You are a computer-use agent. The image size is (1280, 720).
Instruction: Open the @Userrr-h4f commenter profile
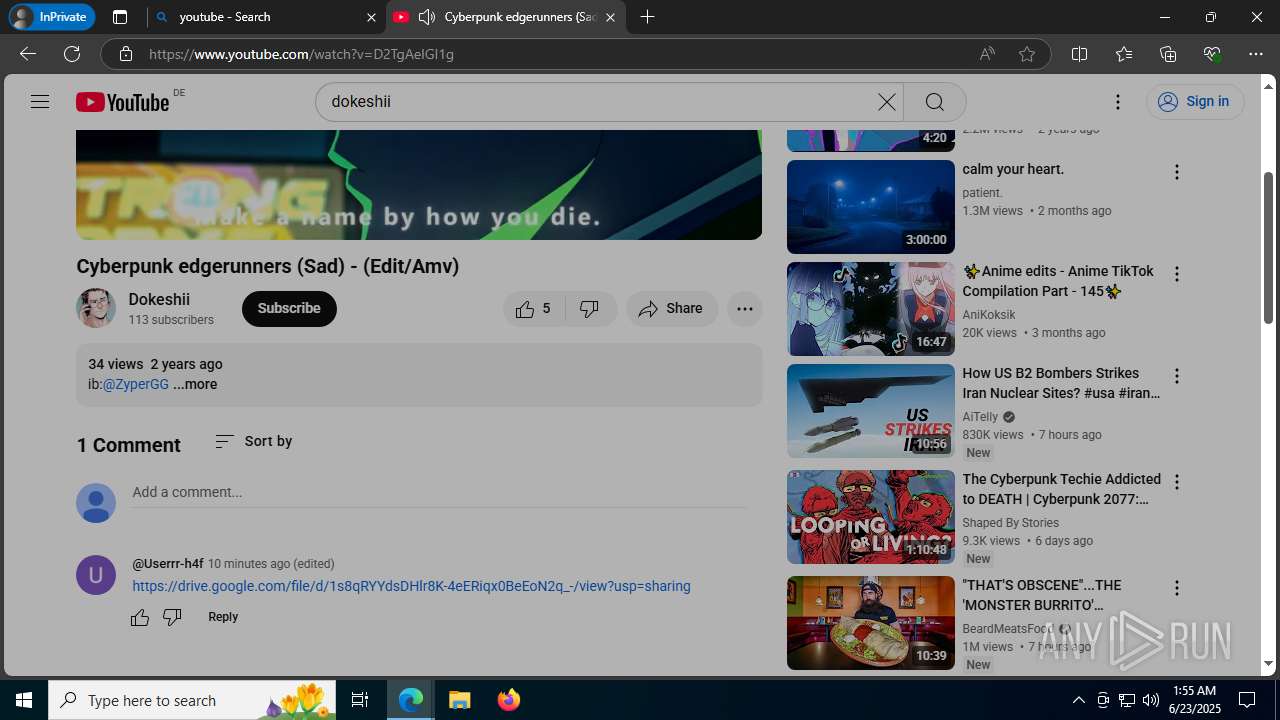(168, 564)
